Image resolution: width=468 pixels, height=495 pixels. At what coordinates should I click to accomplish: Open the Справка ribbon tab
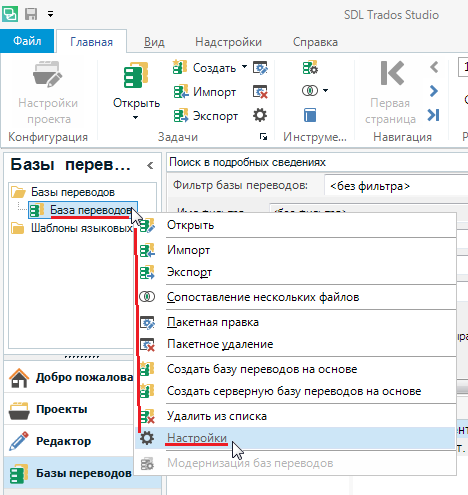(x=315, y=42)
